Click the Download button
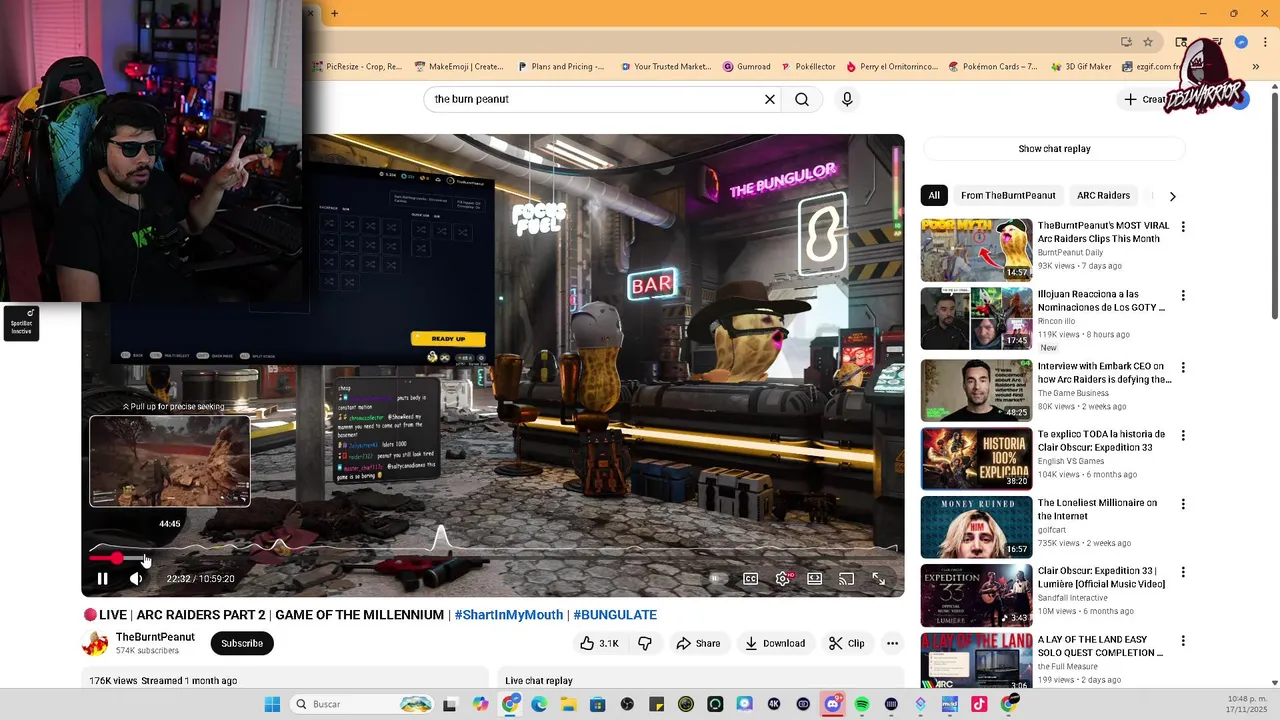The width and height of the screenshot is (1280, 720). [x=775, y=643]
